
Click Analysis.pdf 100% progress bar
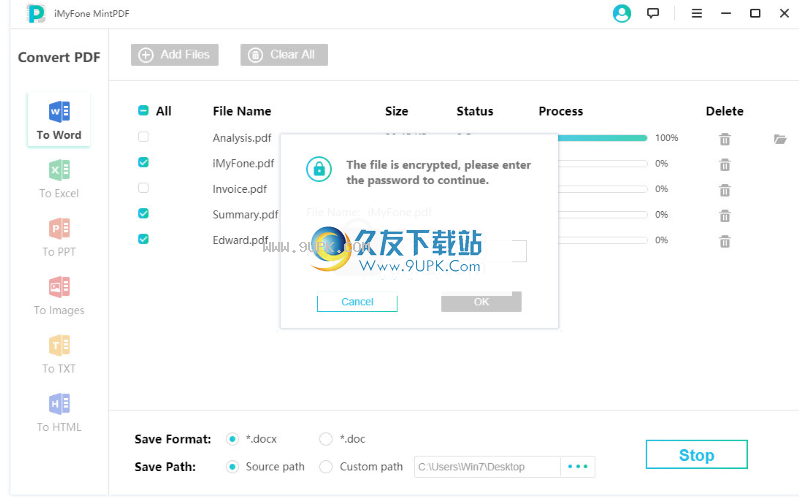603,138
